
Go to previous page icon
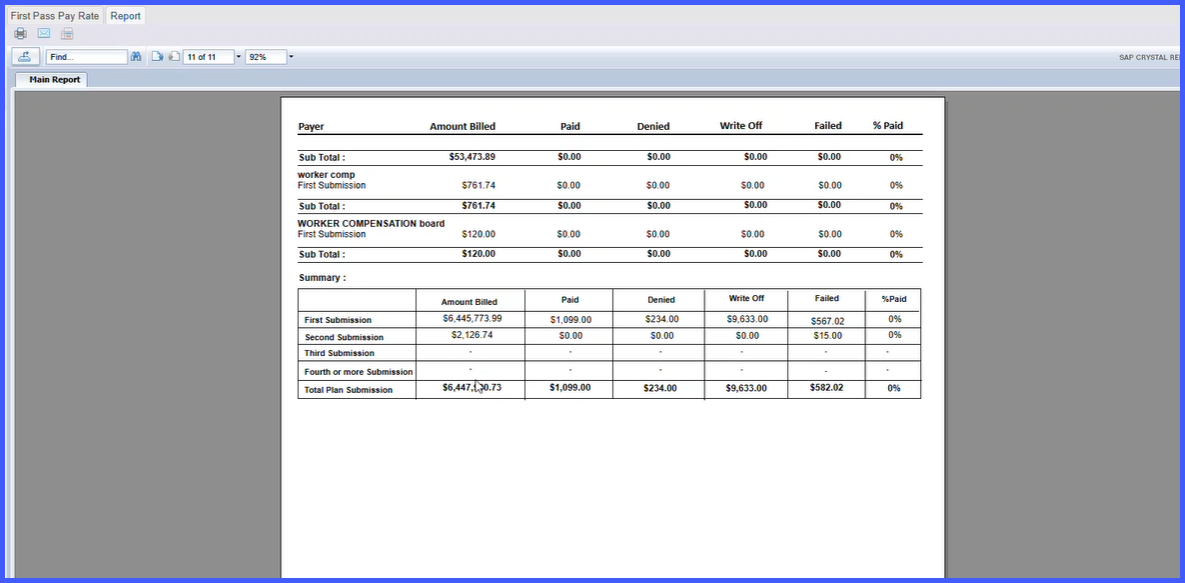[174, 57]
